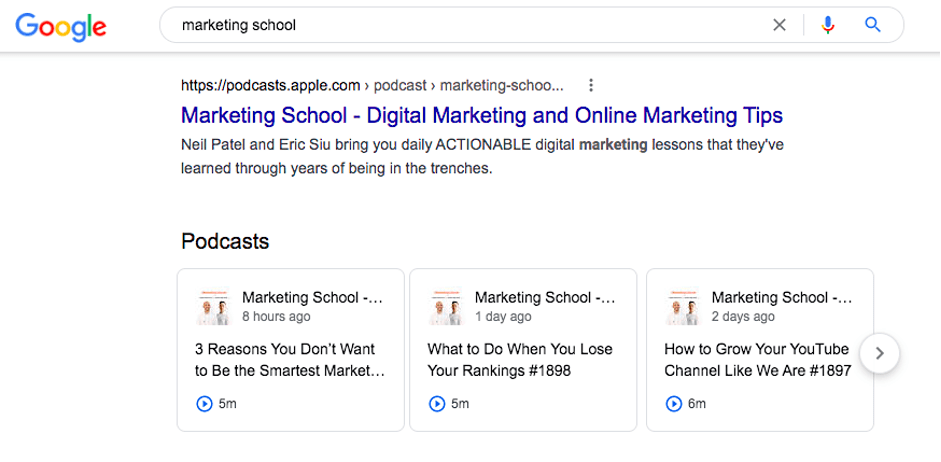Clear the search box with X icon
Viewport: 941px width, 462px height.
(779, 25)
